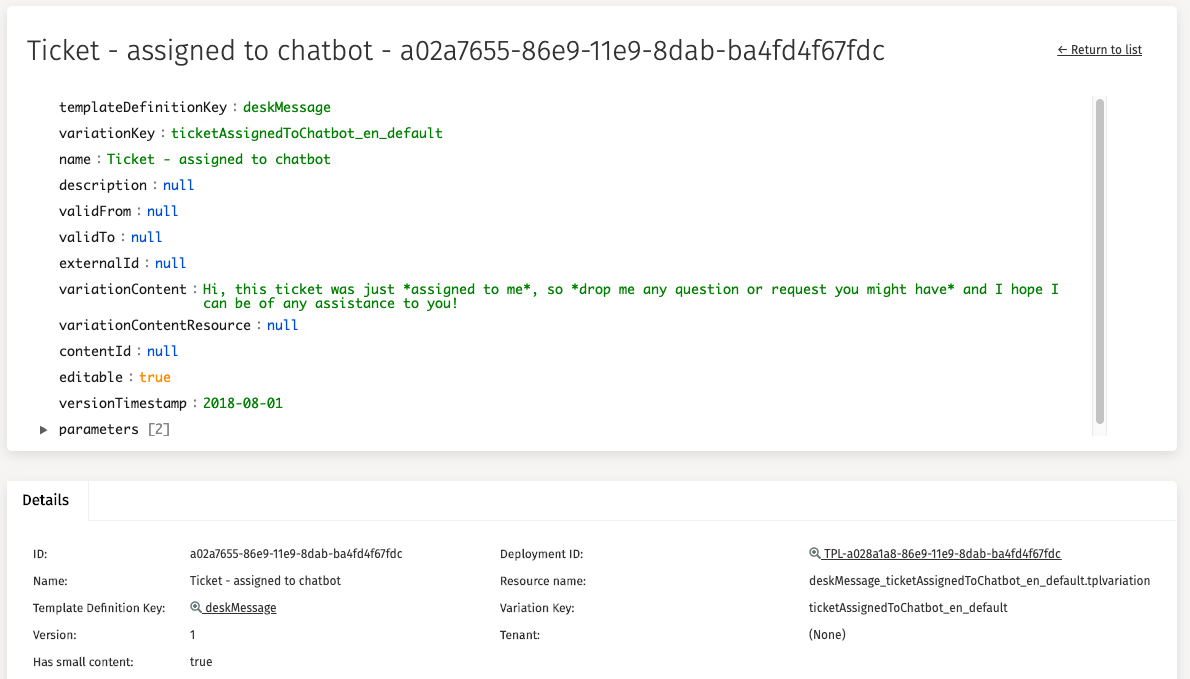Open the deskMessage template definition link

coord(240,608)
